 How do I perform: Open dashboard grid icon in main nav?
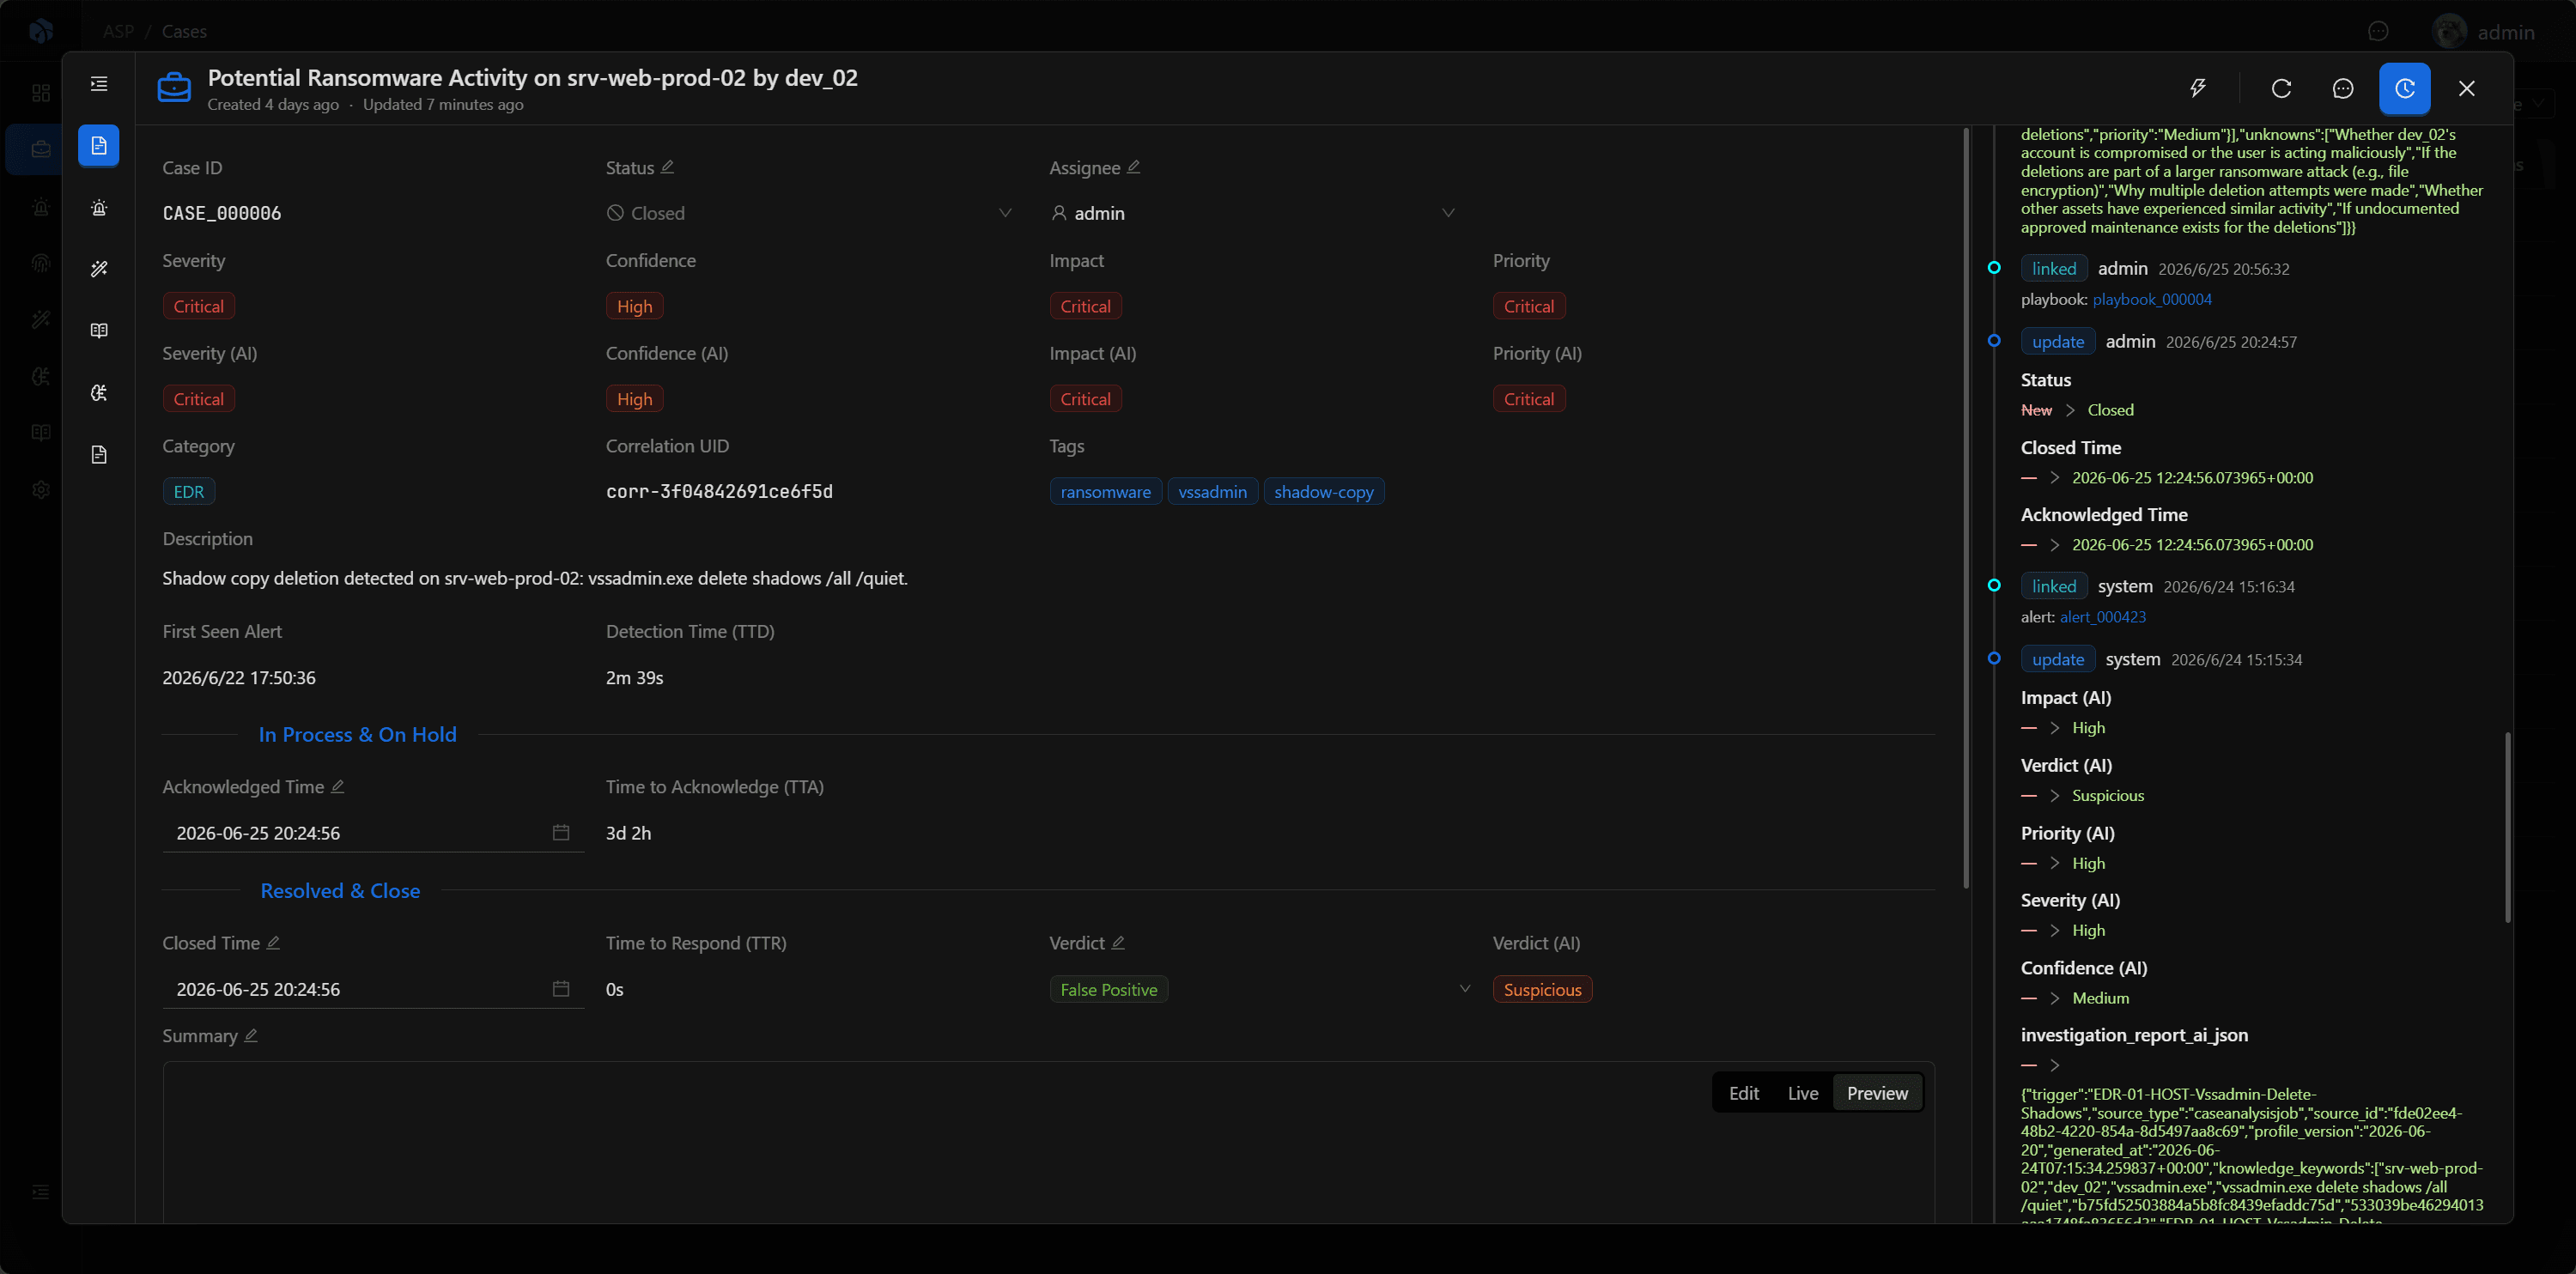pyautogui.click(x=41, y=93)
